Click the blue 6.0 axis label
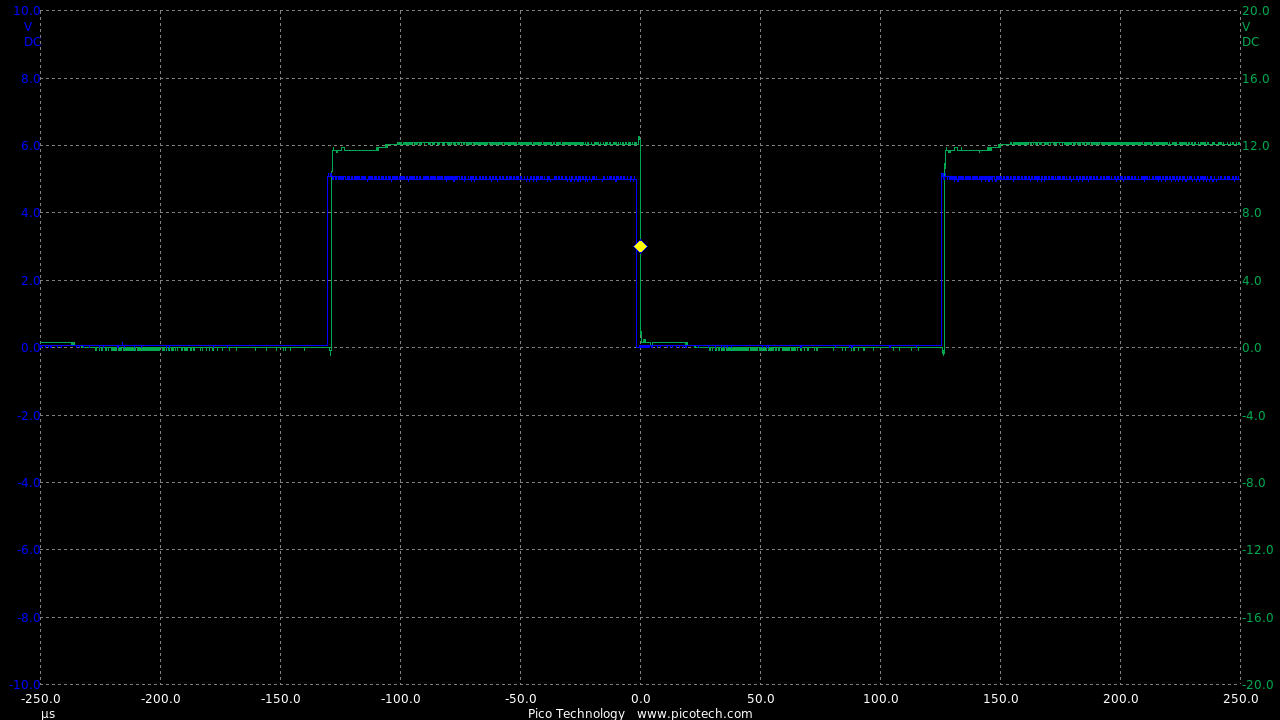The image size is (1280, 720). click(x=30, y=145)
